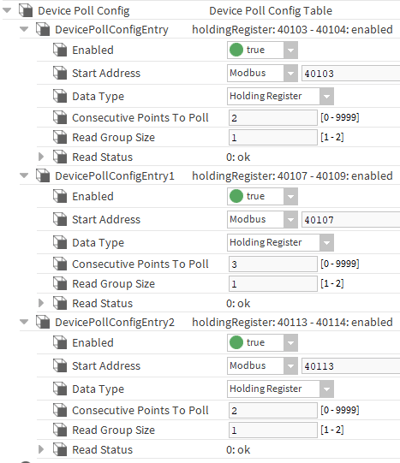Viewport: 400px width, 463px height.
Task: Toggle the Enabled true dropdown of DevicePollConfigEntry1
Action: (x=262, y=196)
